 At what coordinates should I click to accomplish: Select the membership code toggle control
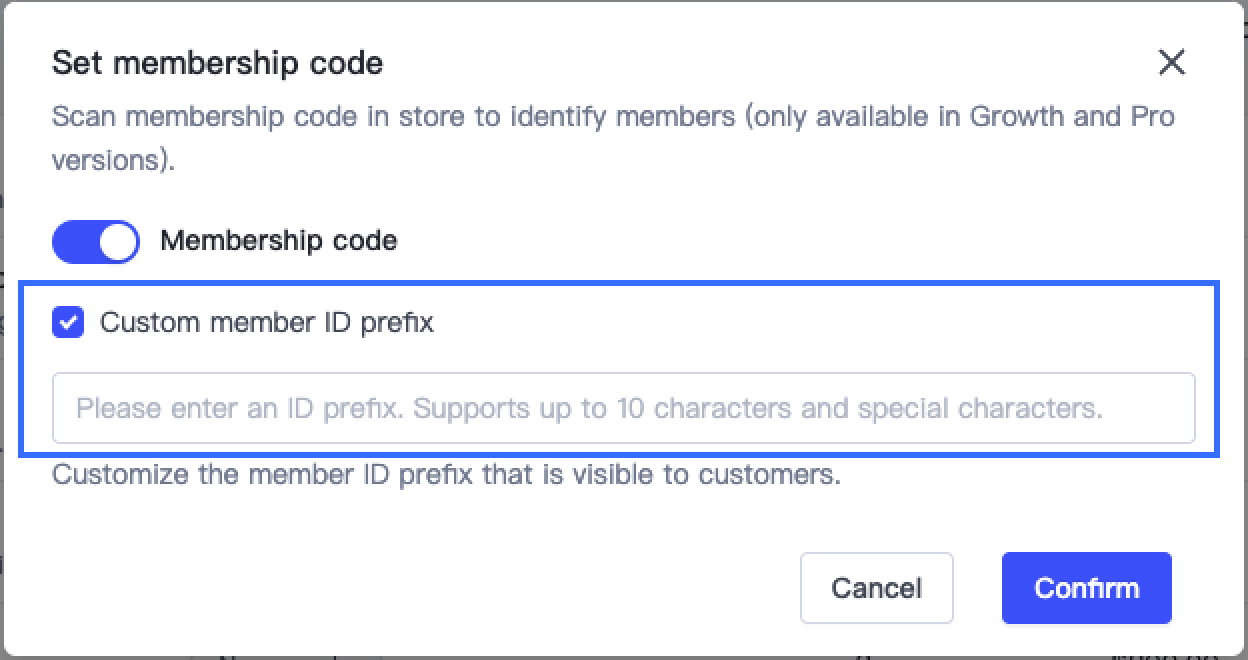click(x=95, y=241)
